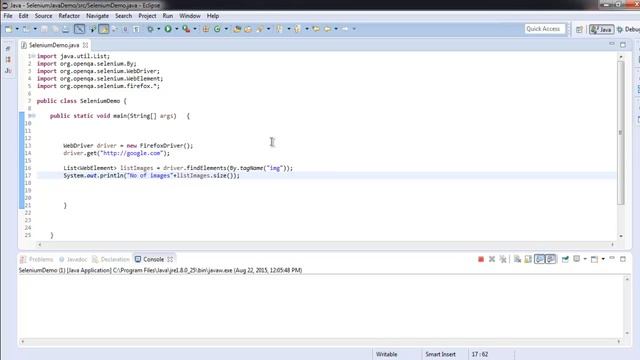This screenshot has width=640, height=360.
Task: Click the Clear Console icon
Action: 517,259
